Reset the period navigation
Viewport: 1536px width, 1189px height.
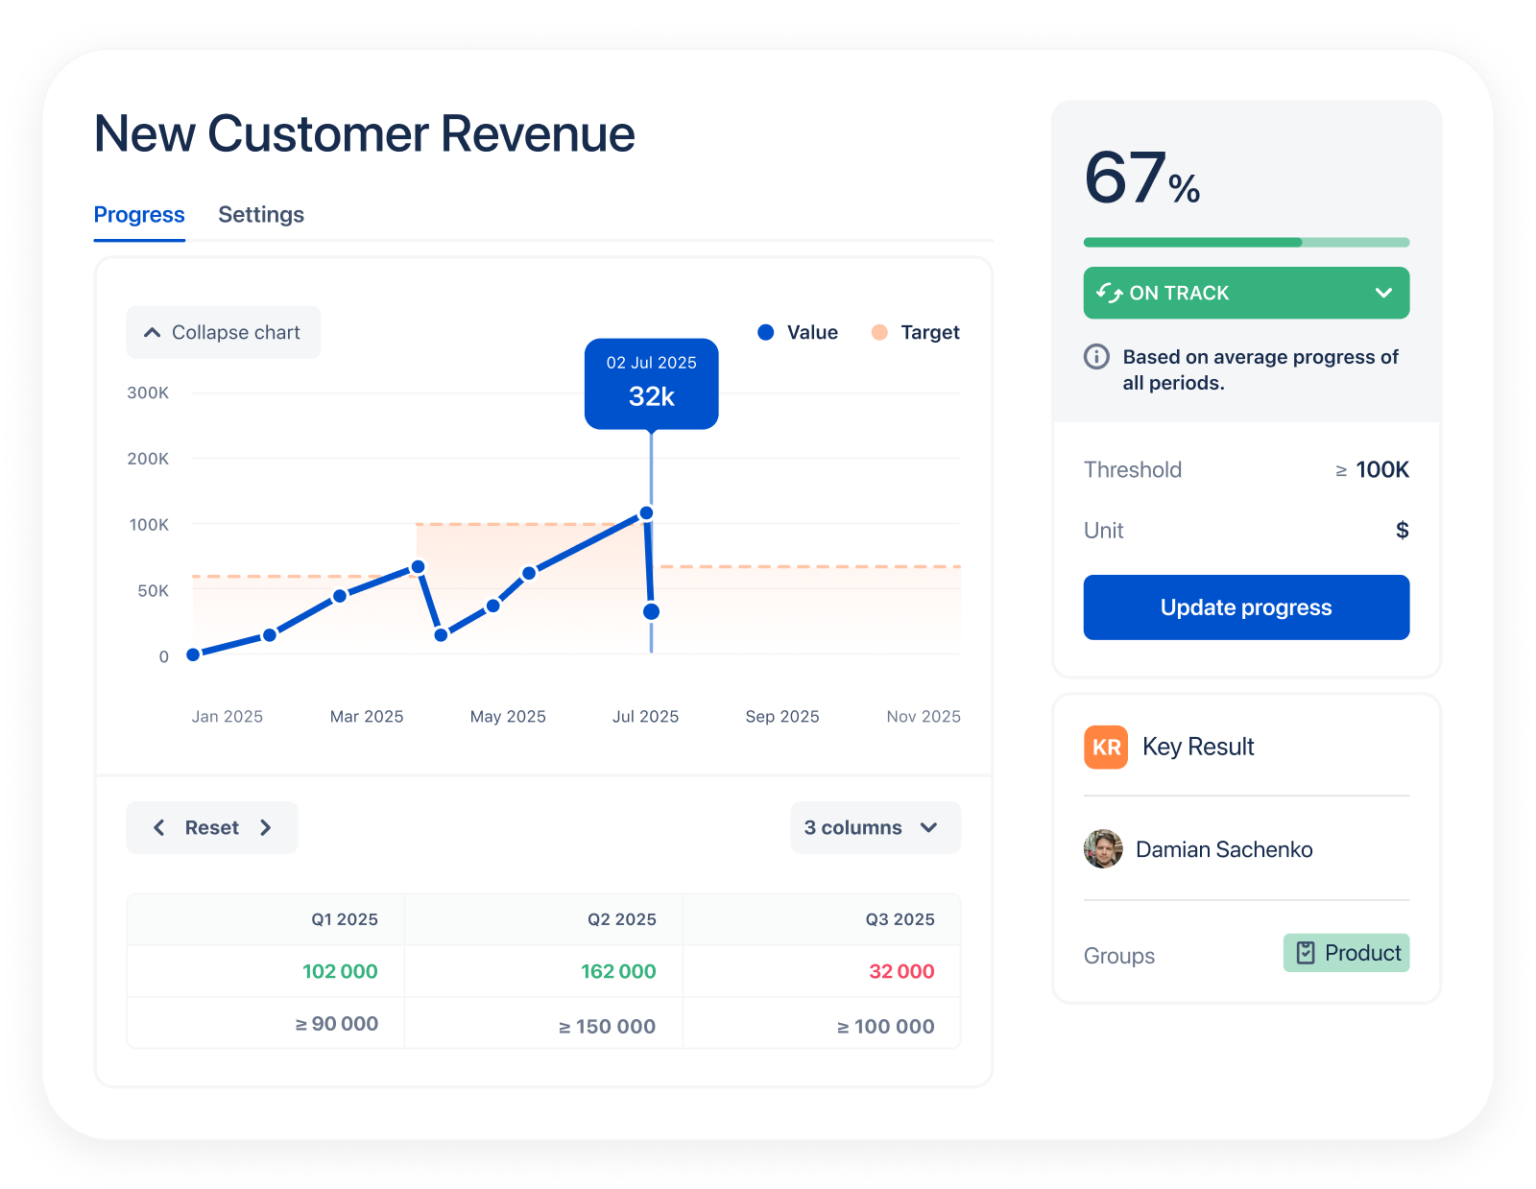(212, 828)
